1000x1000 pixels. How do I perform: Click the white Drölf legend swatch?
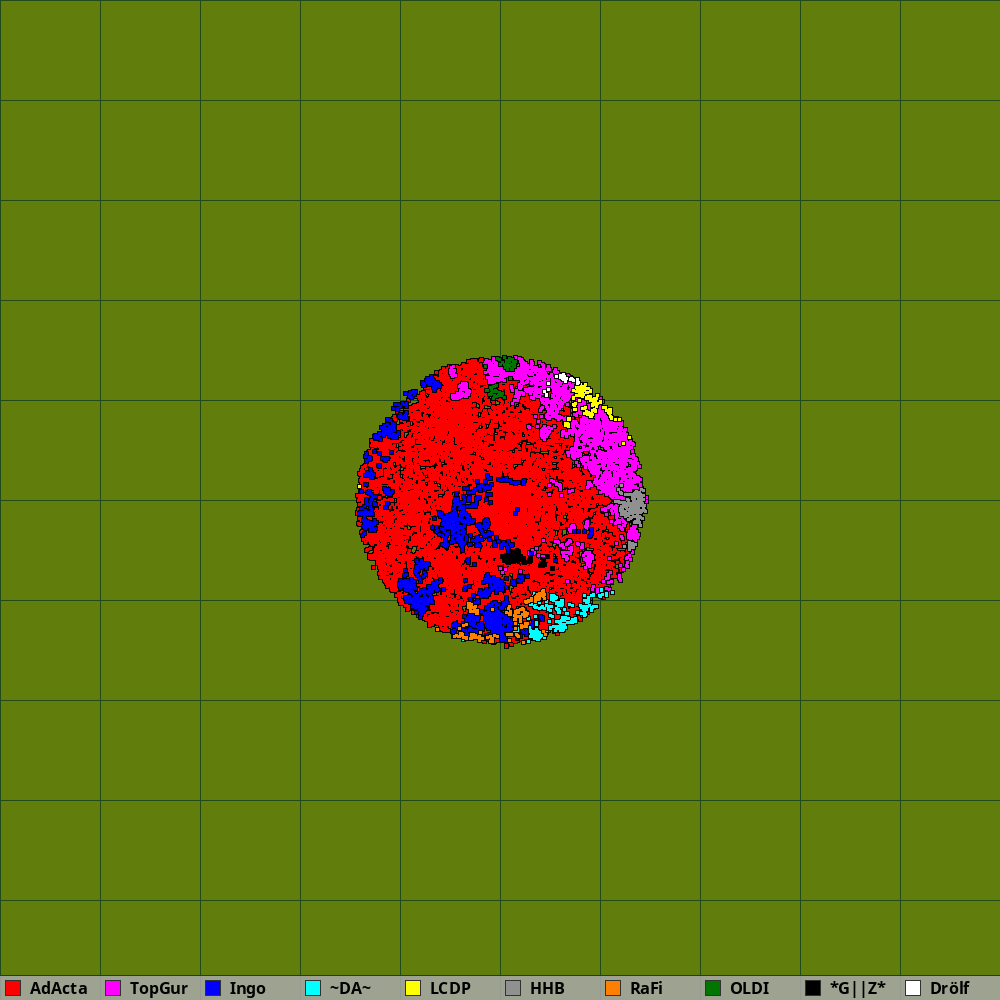pos(913,988)
